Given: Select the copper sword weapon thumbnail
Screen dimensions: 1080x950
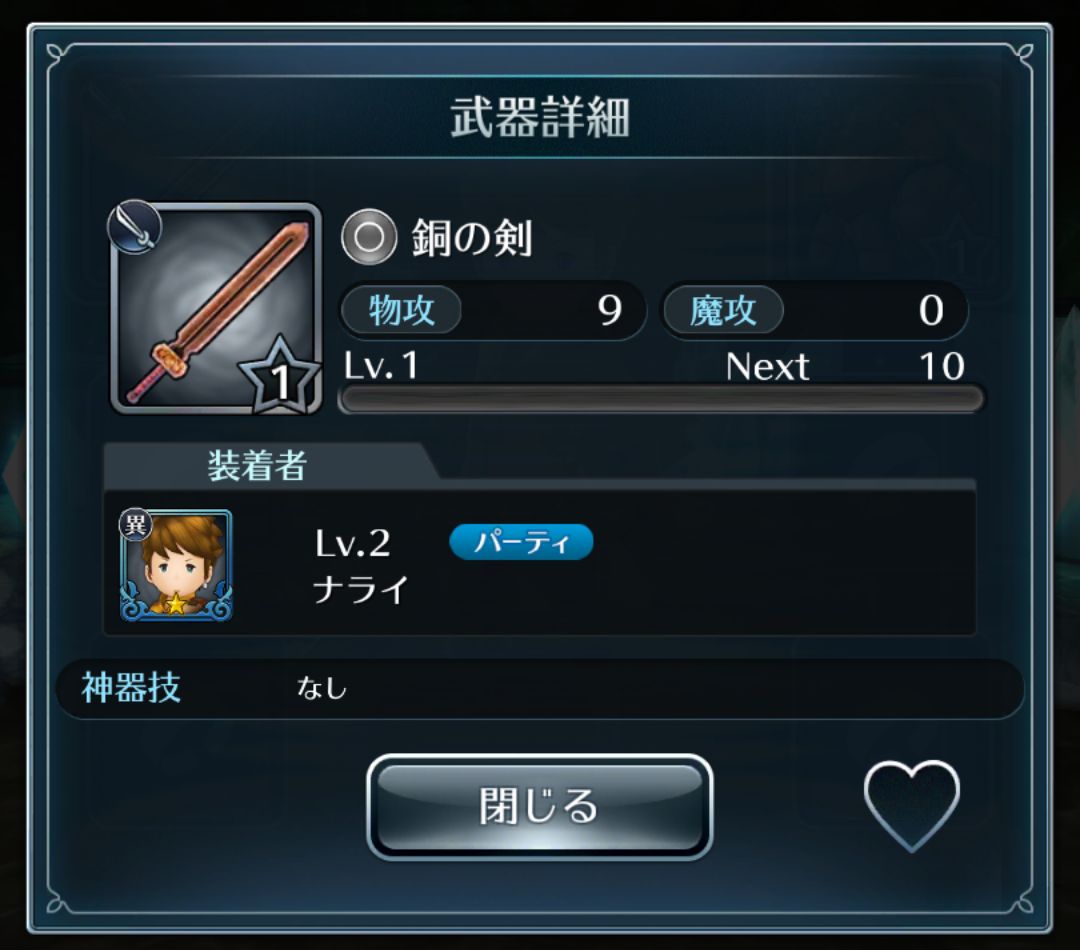Looking at the screenshot, I should click(216, 309).
